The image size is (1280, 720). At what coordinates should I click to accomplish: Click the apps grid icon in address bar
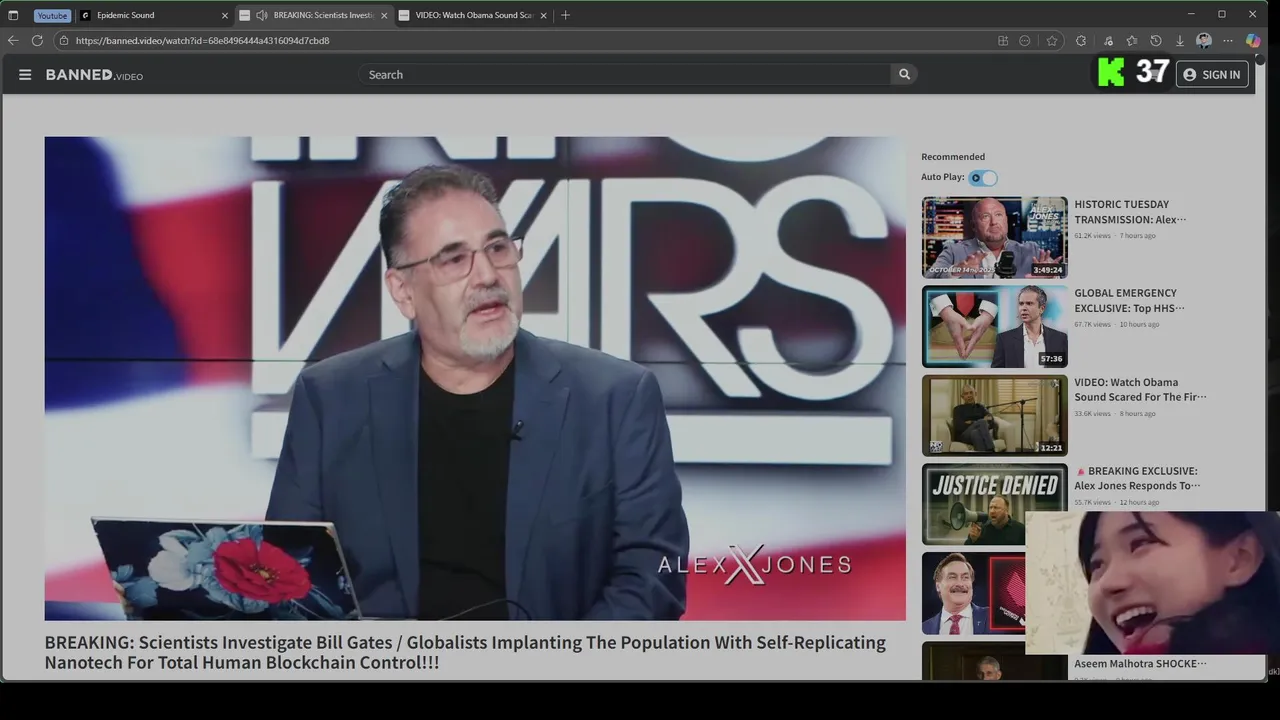pos(1003,41)
